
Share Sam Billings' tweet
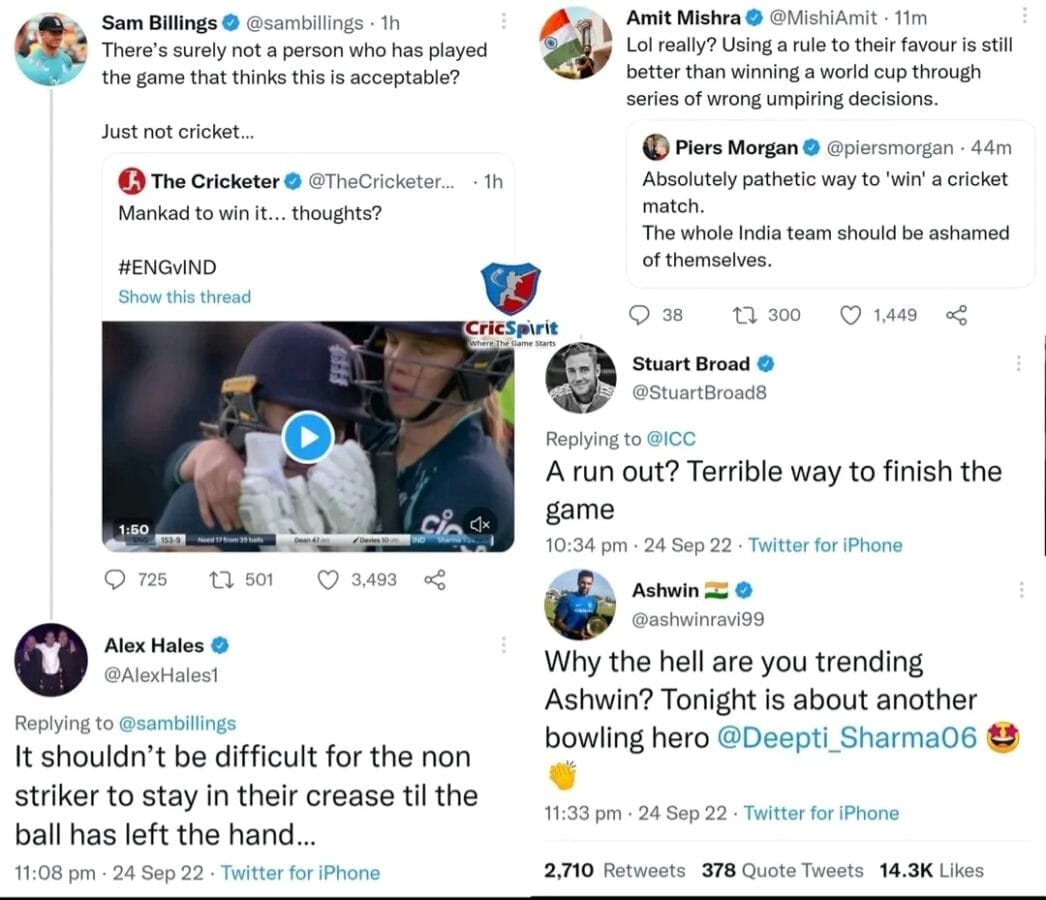coord(435,580)
